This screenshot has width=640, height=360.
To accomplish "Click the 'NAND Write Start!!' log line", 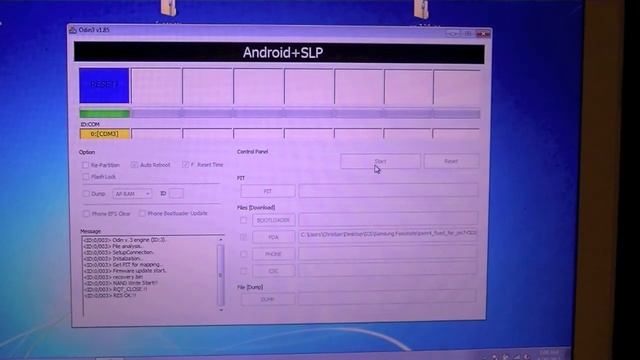I will 120,283.
